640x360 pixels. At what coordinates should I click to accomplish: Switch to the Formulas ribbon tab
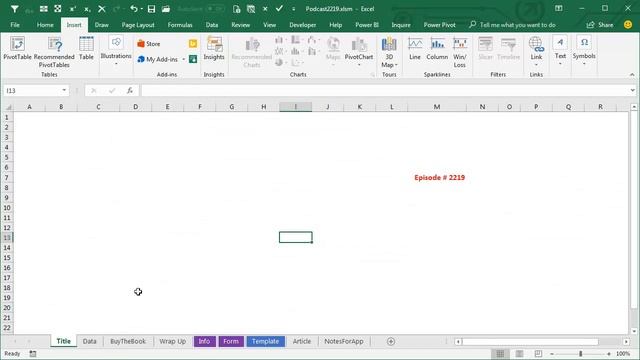pyautogui.click(x=180, y=25)
